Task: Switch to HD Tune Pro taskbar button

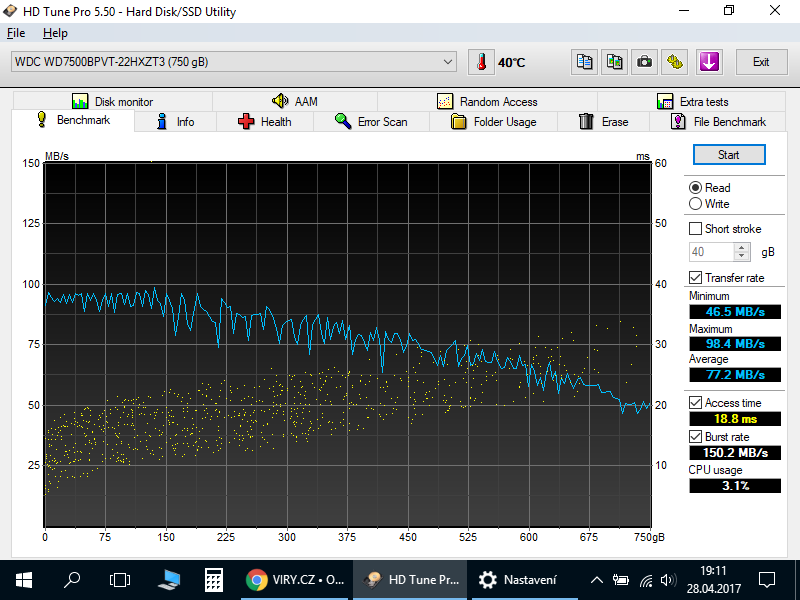Action: point(410,580)
